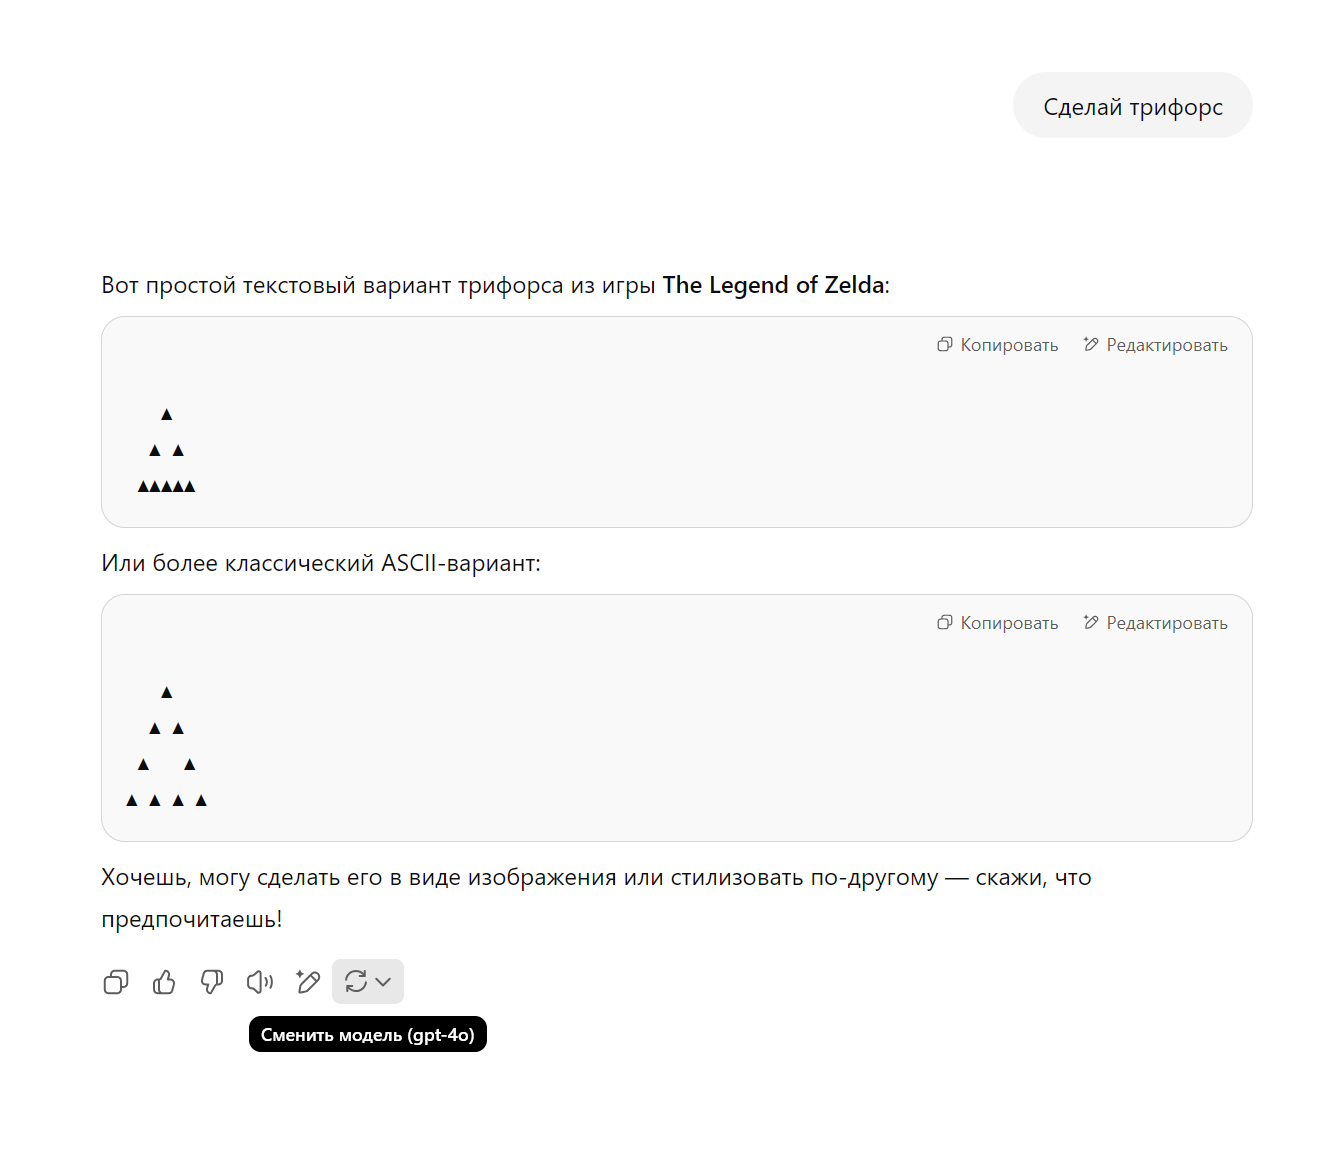Screen dimensions: 1330x1149
Task: Click the solid triangle art in first block
Action: 166,451
